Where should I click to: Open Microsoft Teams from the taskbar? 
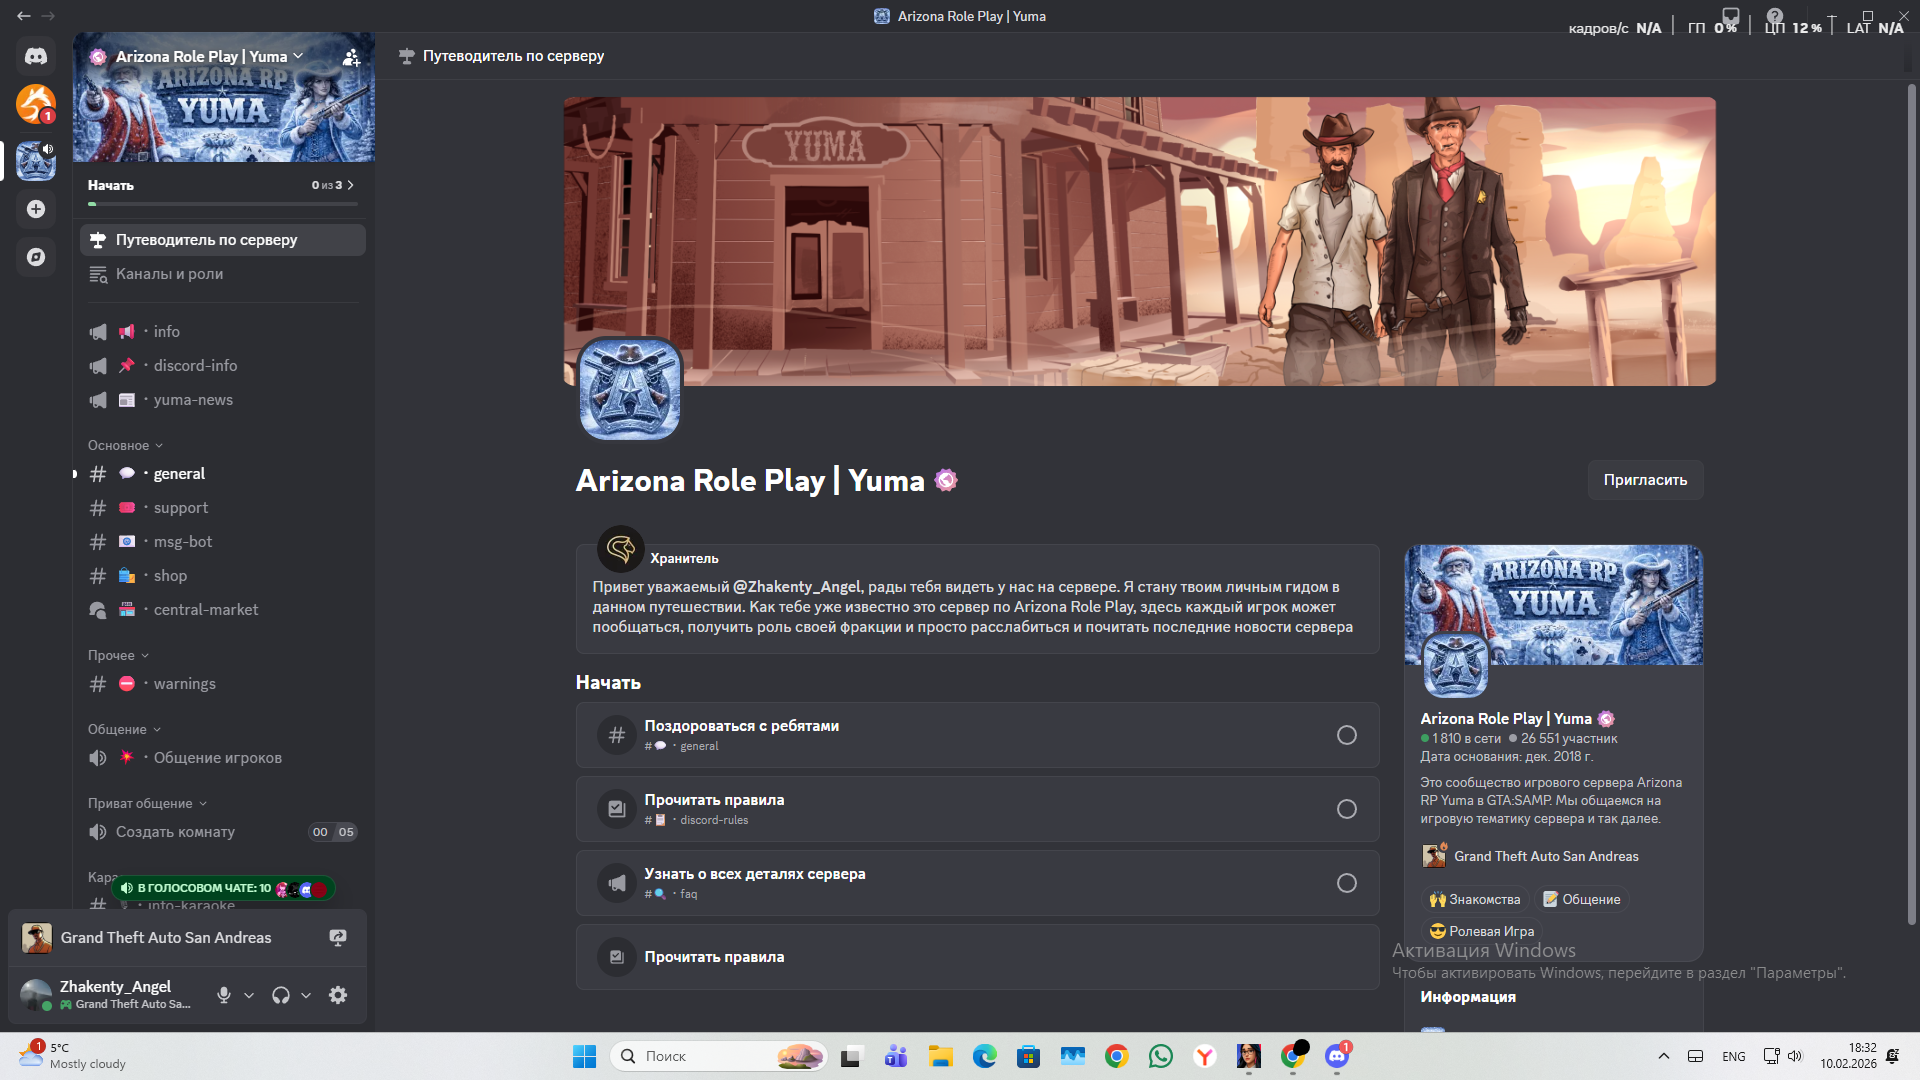click(896, 1056)
